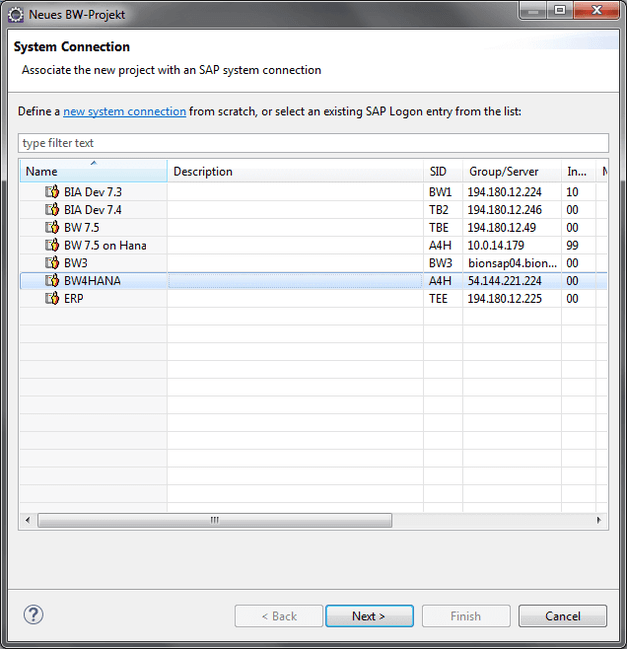This screenshot has height=649, width=627.
Task: Click server address 194.180.12.246
Action: (x=504, y=210)
